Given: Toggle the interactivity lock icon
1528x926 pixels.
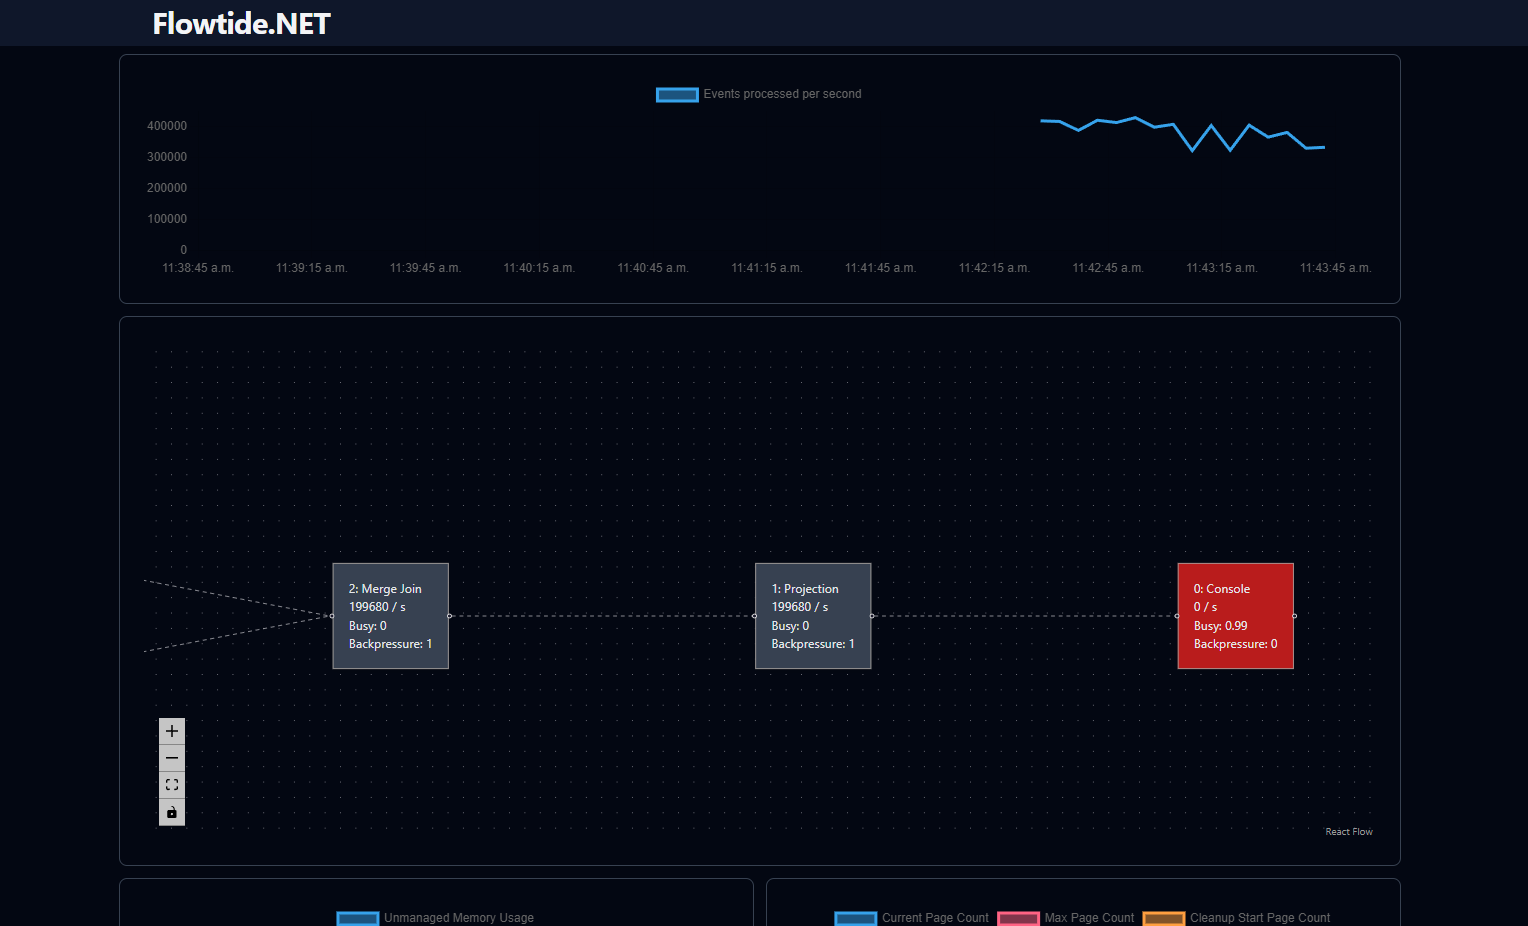Looking at the screenshot, I should click(x=172, y=812).
